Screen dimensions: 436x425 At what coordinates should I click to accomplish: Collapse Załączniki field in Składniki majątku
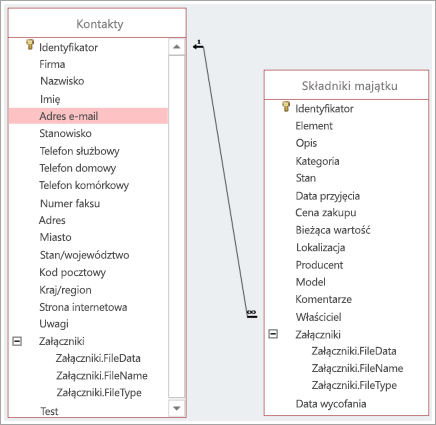[x=273, y=334]
